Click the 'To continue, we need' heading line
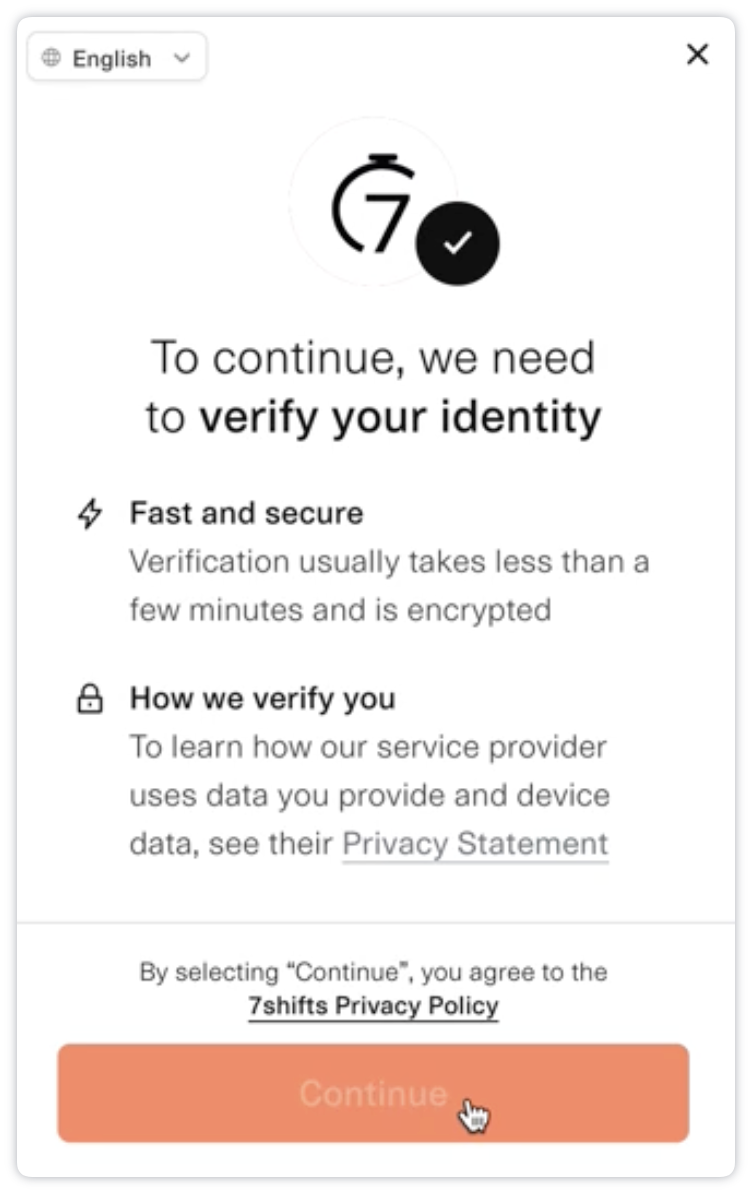The image size is (752, 1194). tap(373, 357)
